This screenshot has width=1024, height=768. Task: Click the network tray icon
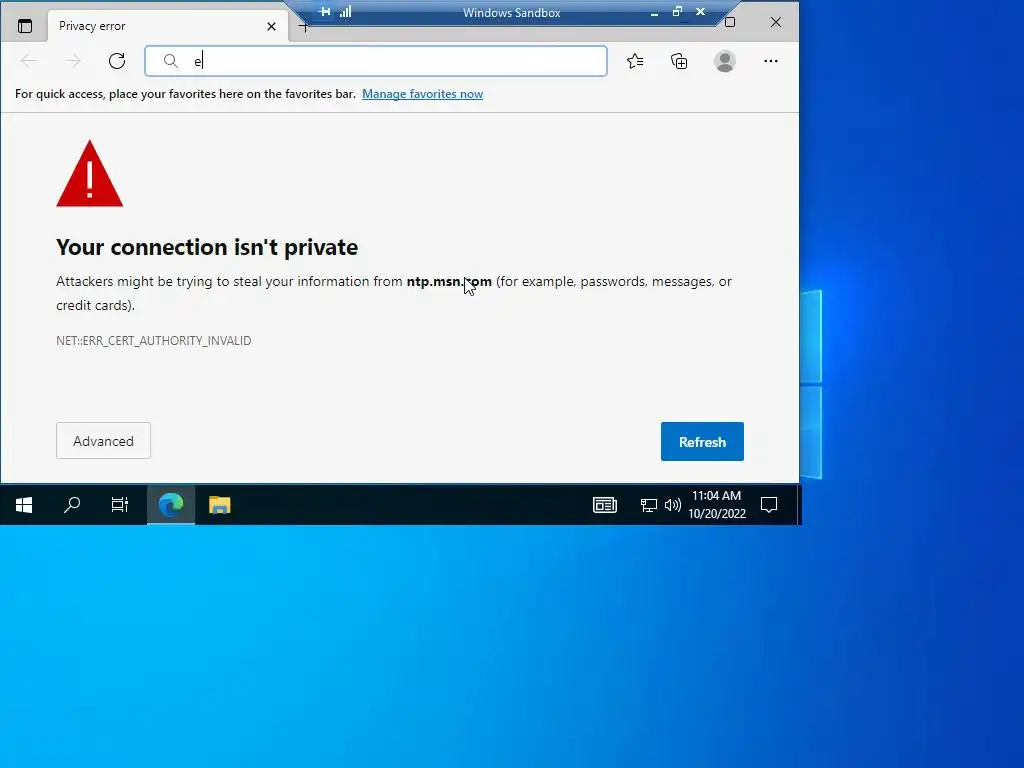click(648, 505)
